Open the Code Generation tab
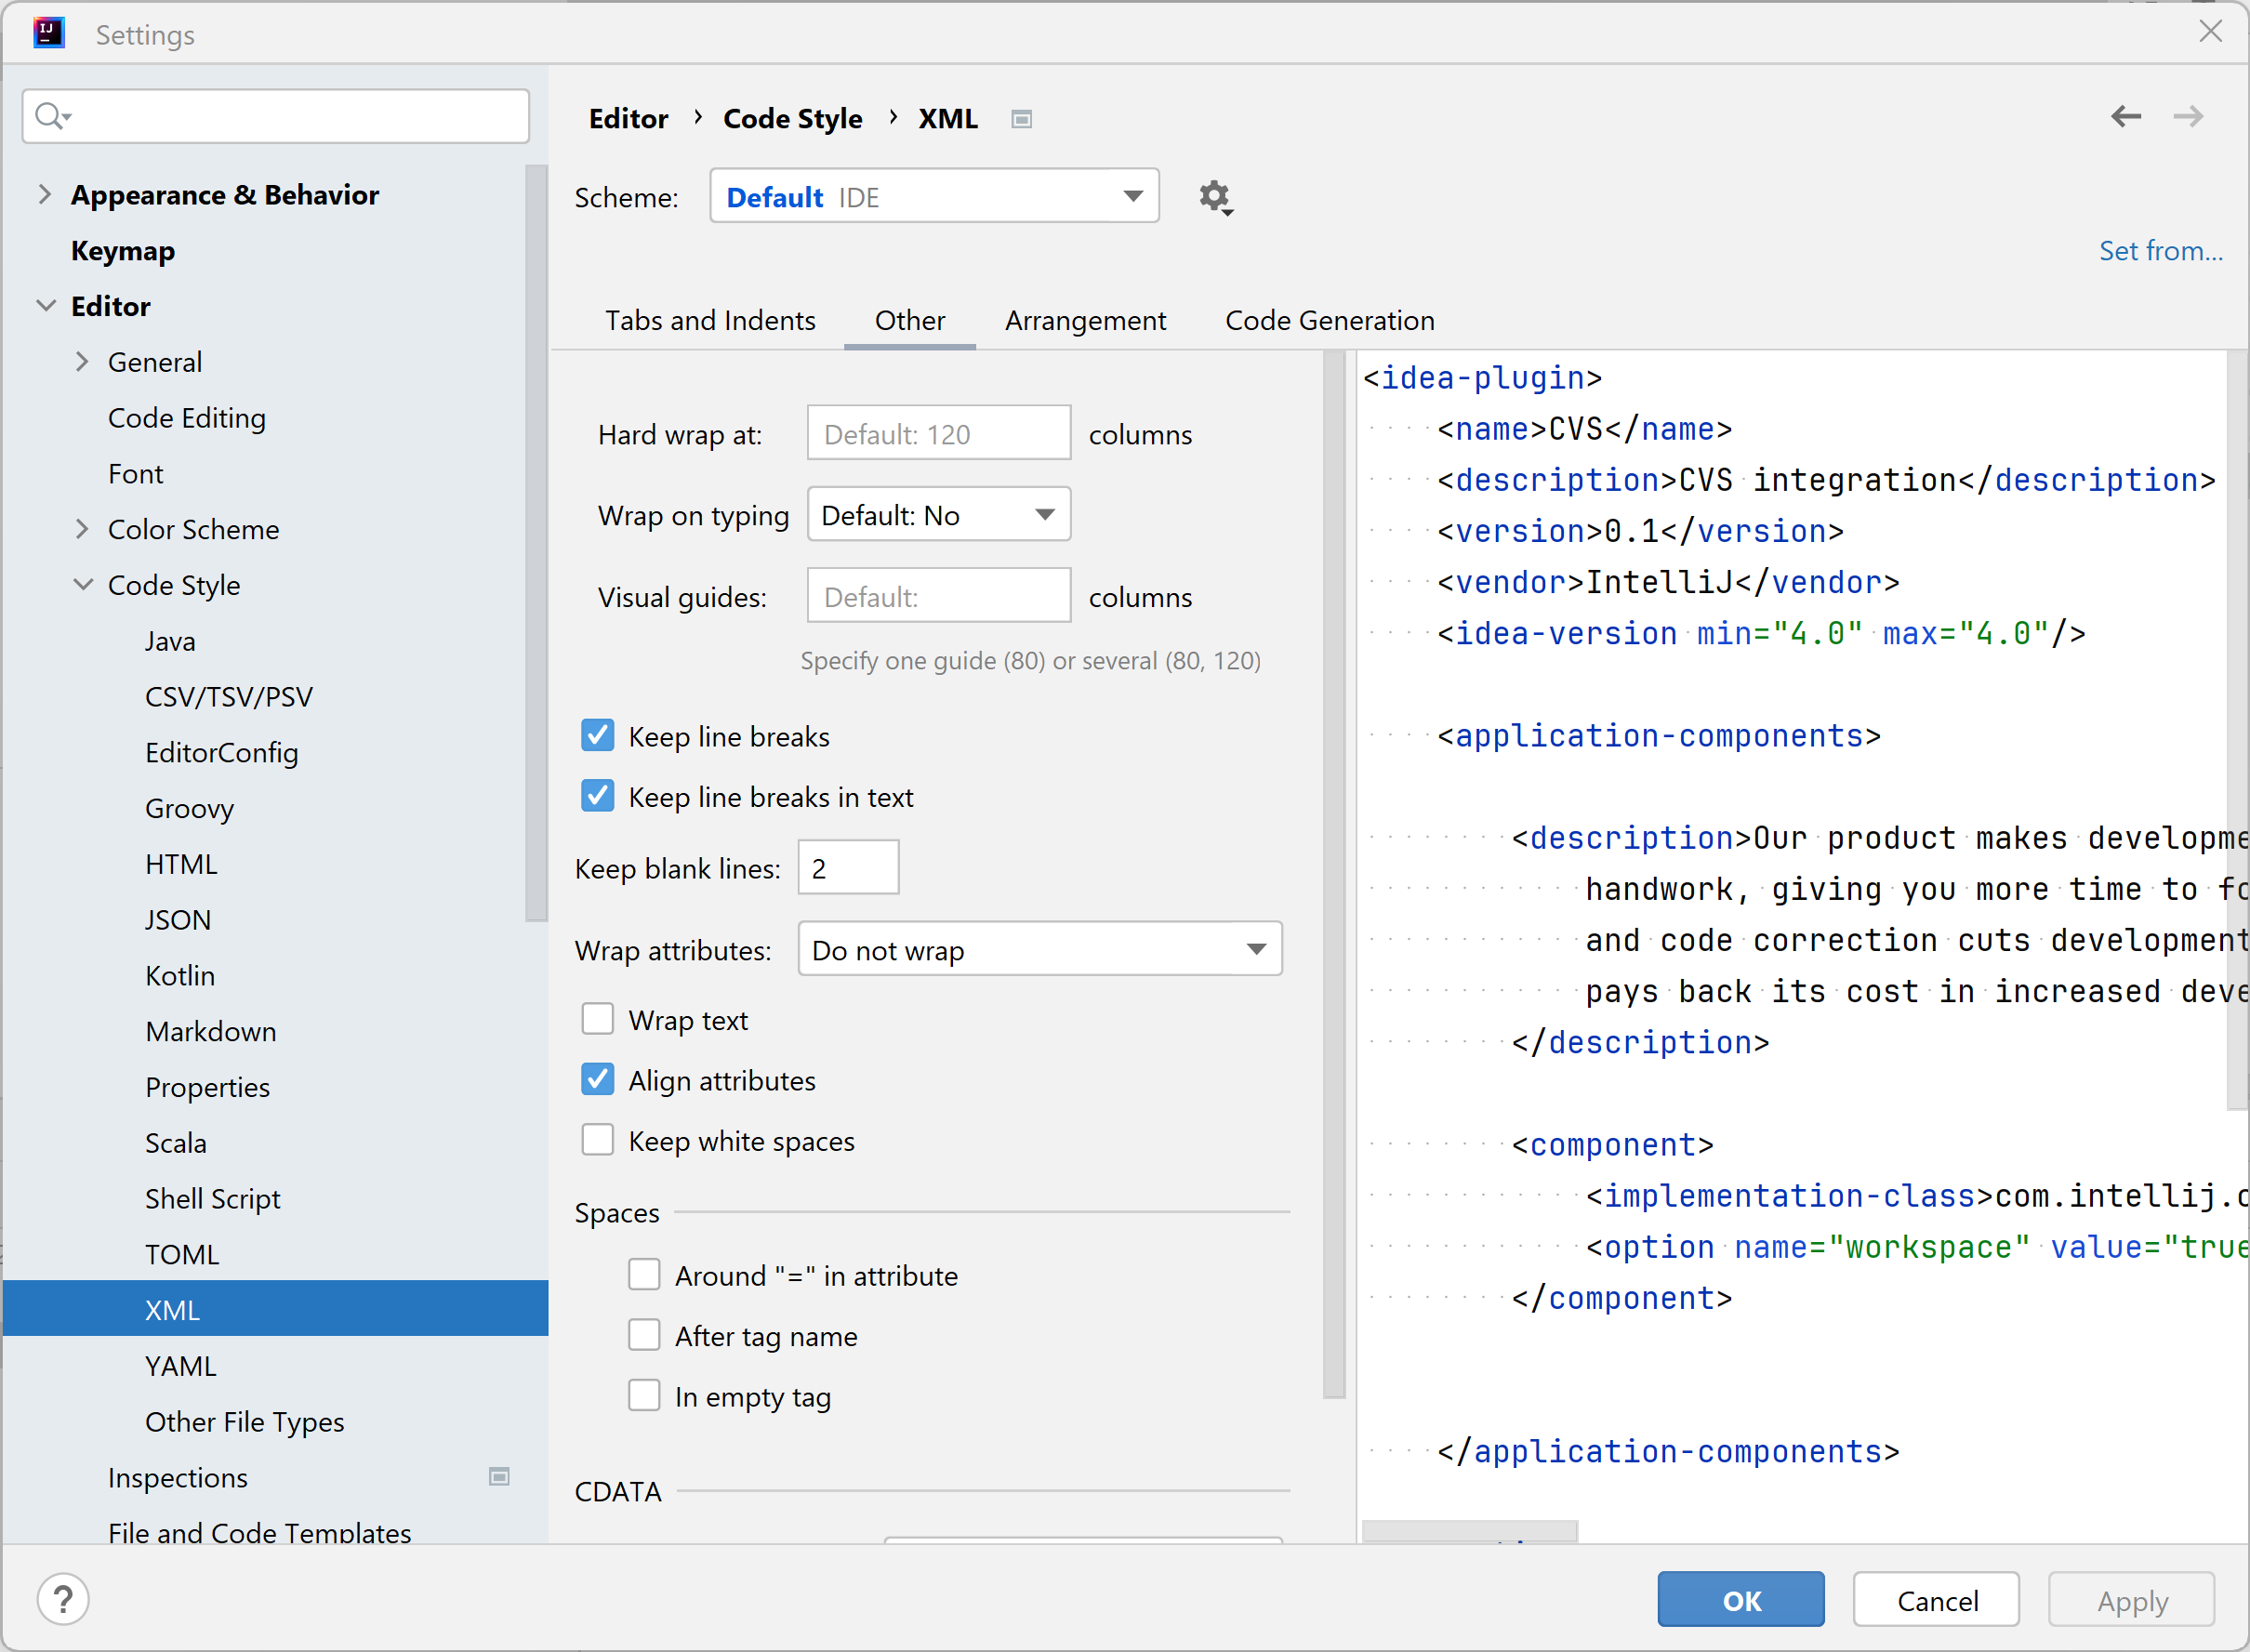 point(1329,320)
